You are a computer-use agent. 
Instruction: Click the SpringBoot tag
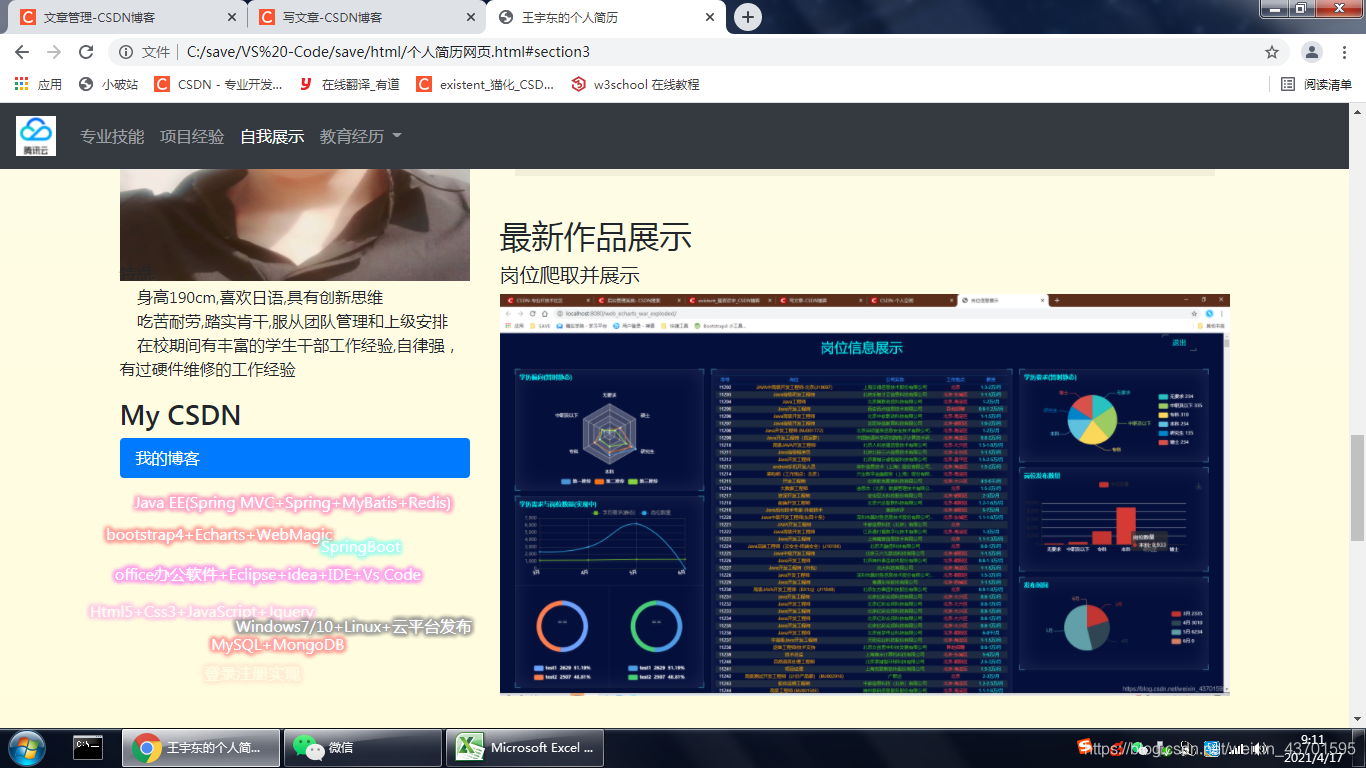pyautogui.click(x=361, y=547)
